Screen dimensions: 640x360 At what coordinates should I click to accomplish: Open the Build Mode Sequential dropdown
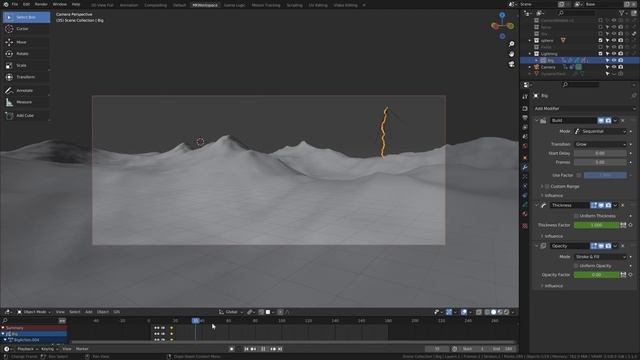point(600,131)
